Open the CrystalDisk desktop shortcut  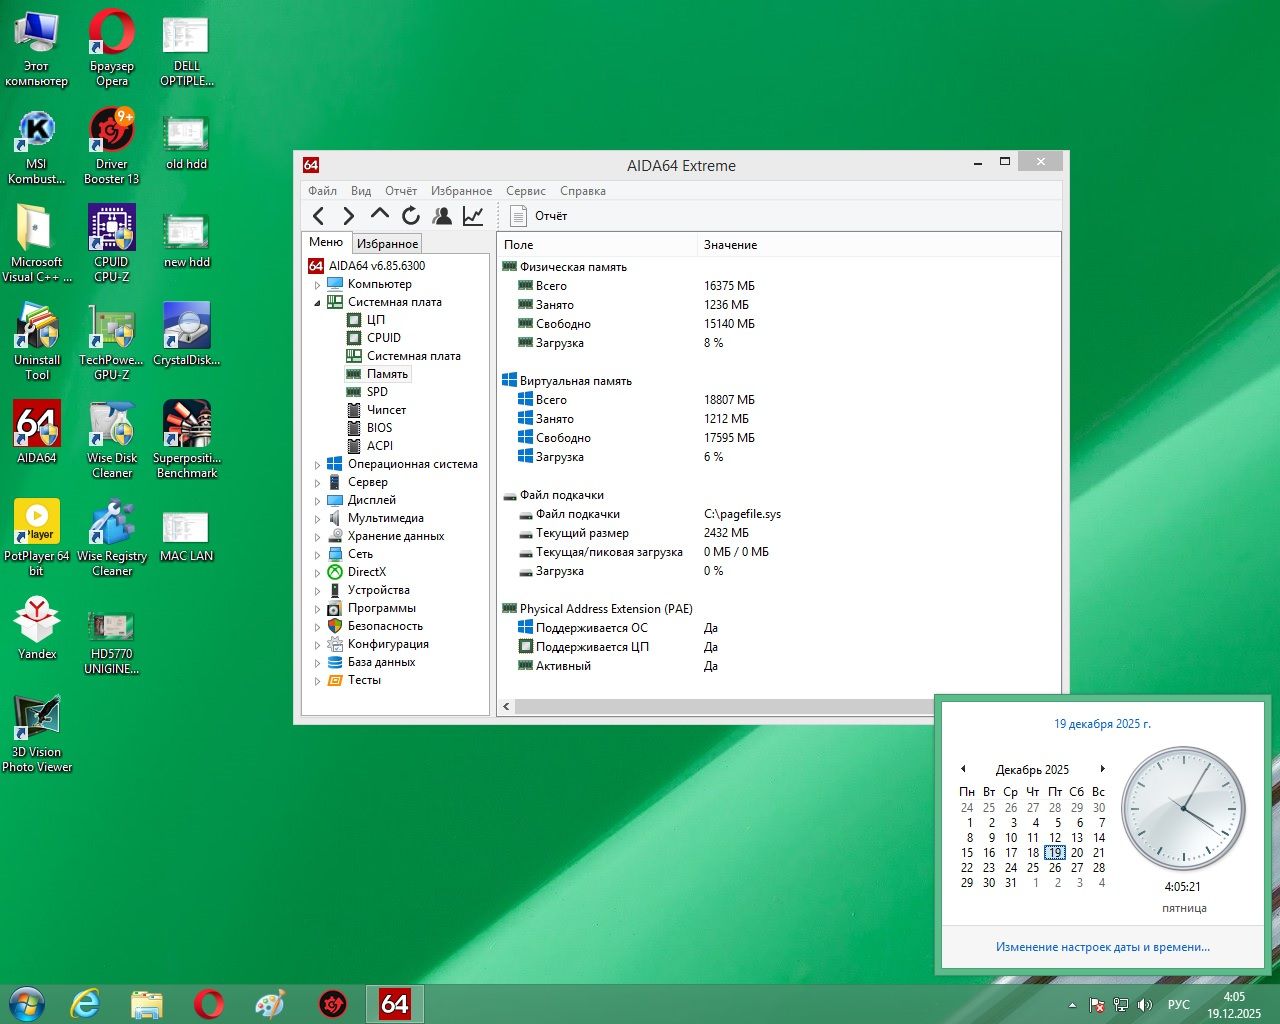187,333
